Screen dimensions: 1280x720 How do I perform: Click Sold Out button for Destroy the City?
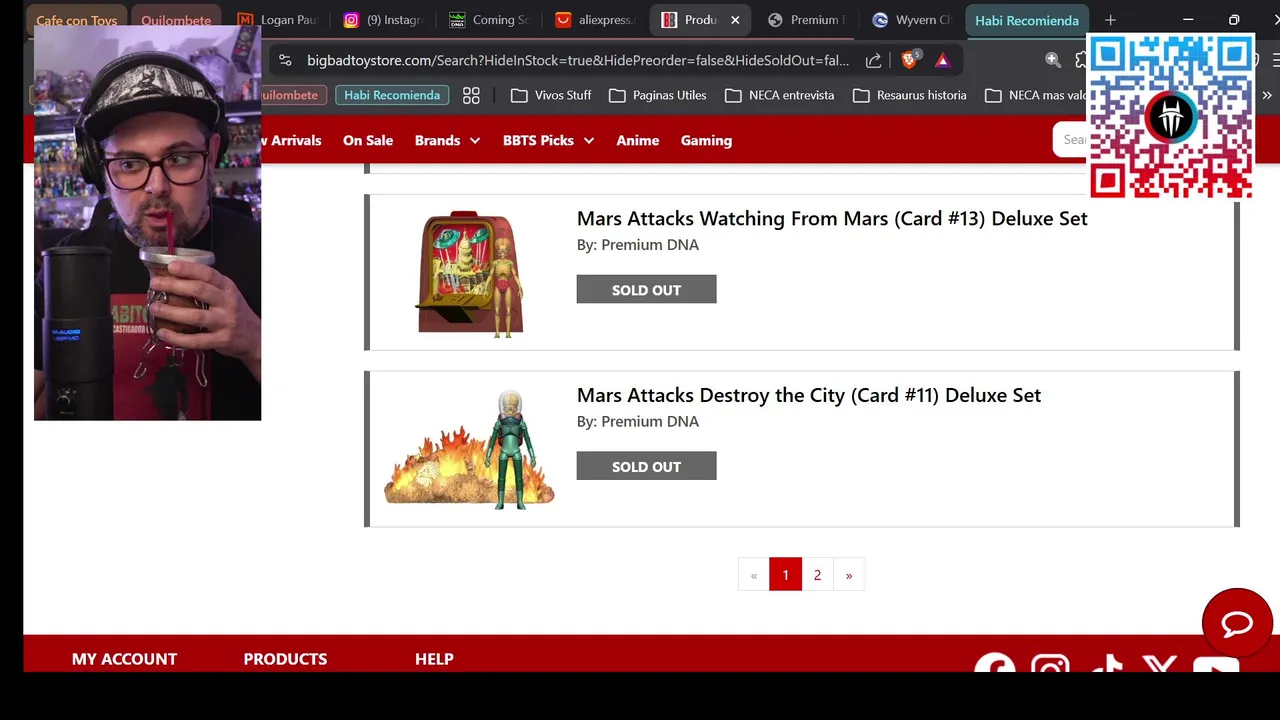[x=646, y=466]
